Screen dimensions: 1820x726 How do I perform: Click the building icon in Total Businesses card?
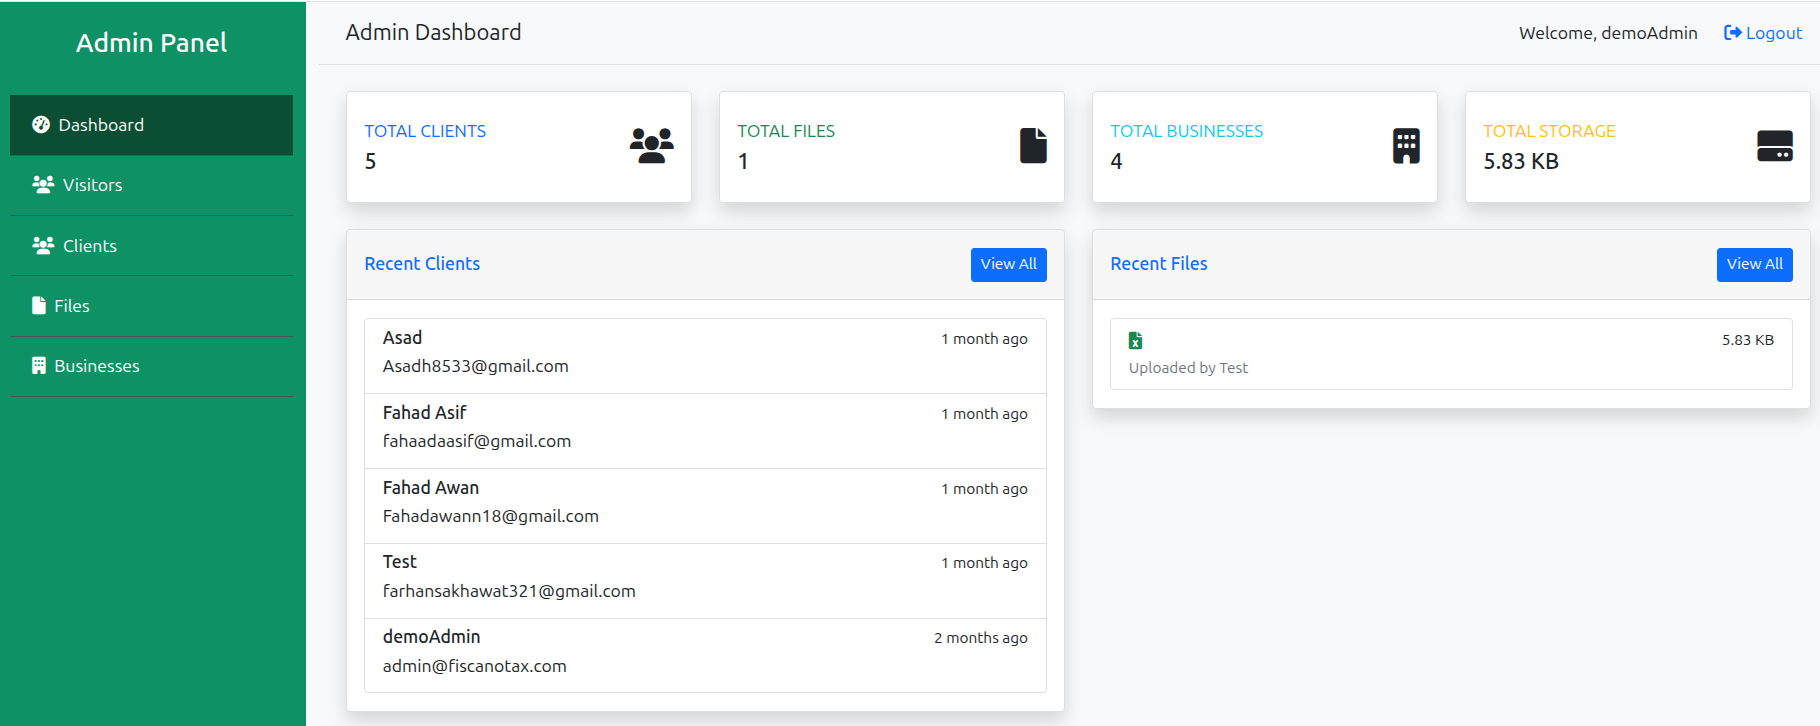click(1406, 146)
